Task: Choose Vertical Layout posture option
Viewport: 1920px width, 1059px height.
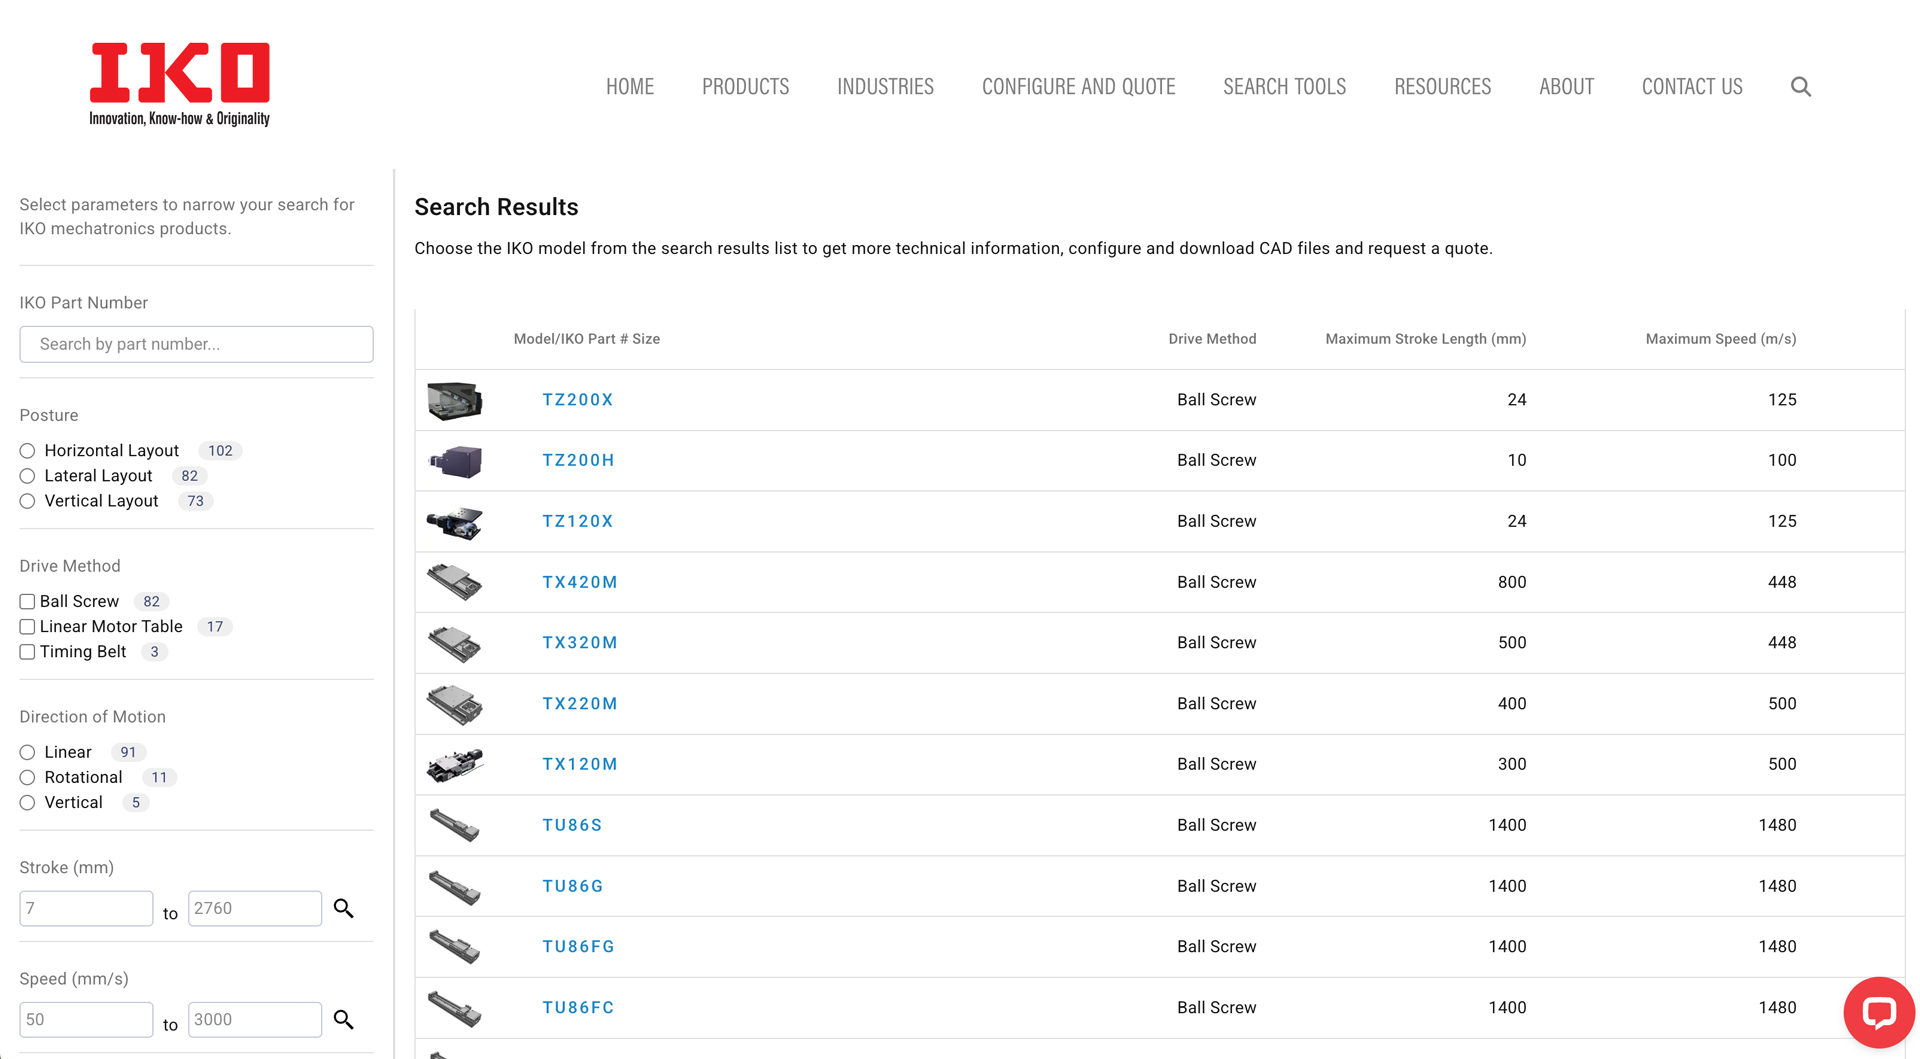Action: coord(27,501)
